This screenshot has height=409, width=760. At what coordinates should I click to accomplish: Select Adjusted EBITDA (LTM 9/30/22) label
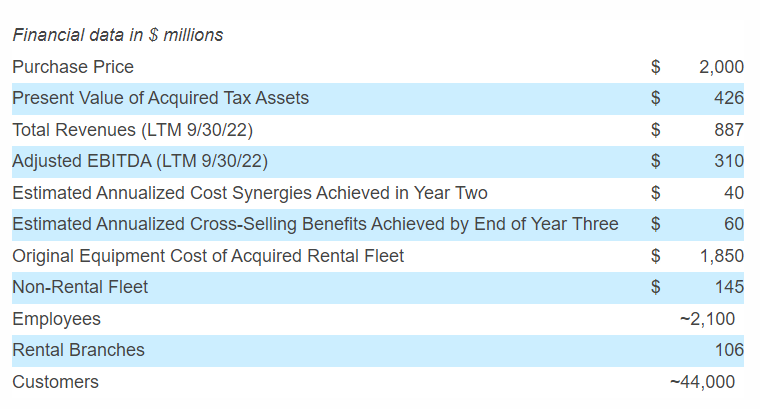coord(140,161)
